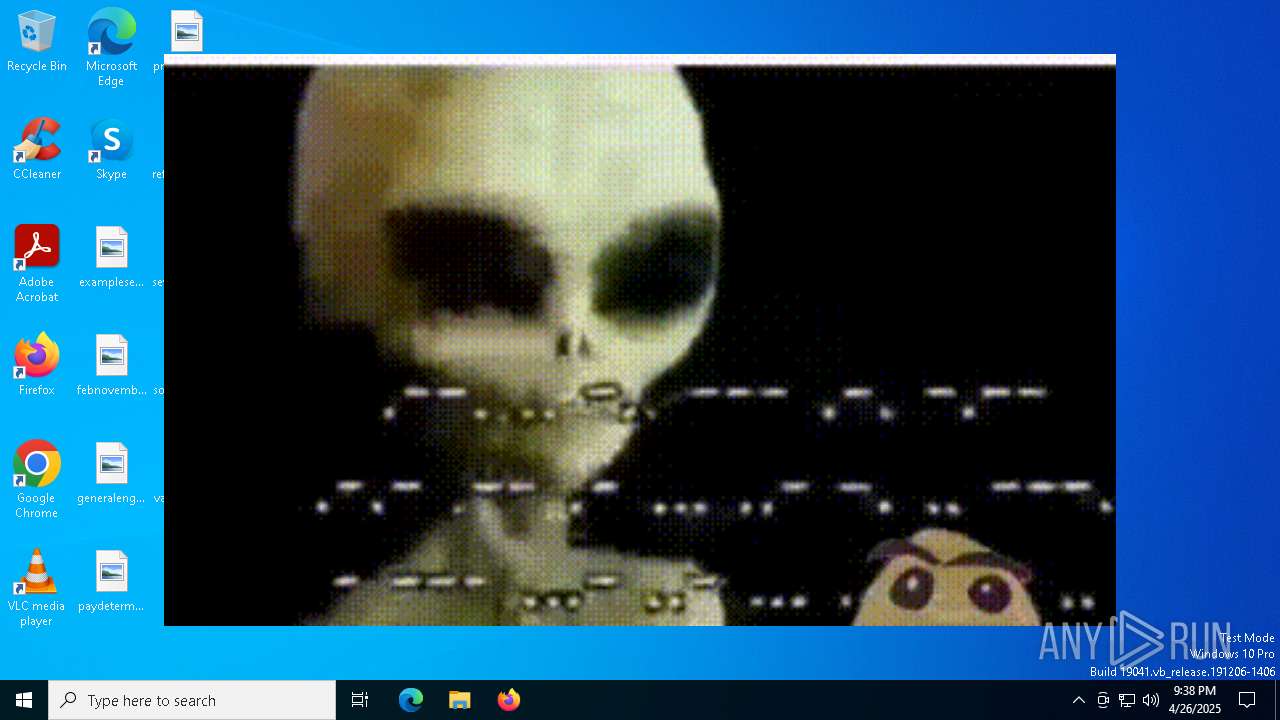1280x720 pixels.
Task: Click the alien image window
Action: 640,340
